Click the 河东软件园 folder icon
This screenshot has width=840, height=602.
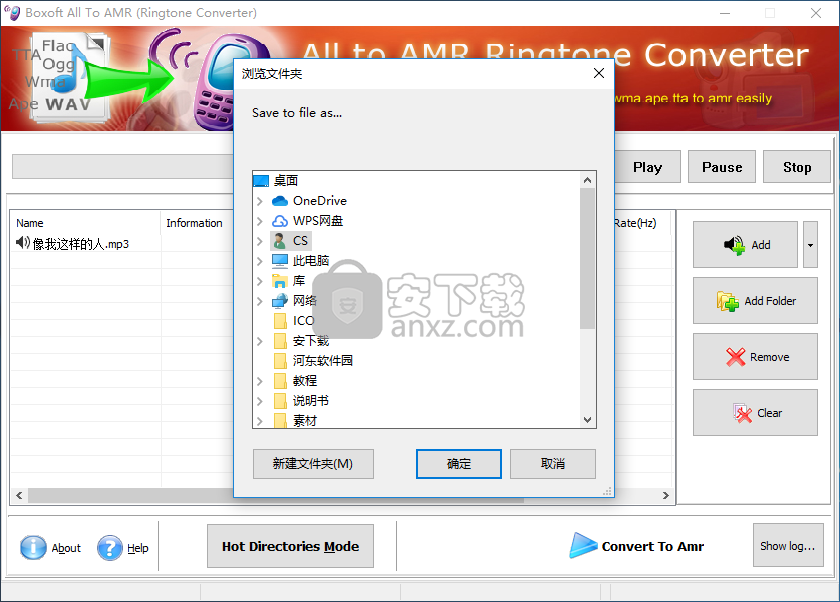280,361
